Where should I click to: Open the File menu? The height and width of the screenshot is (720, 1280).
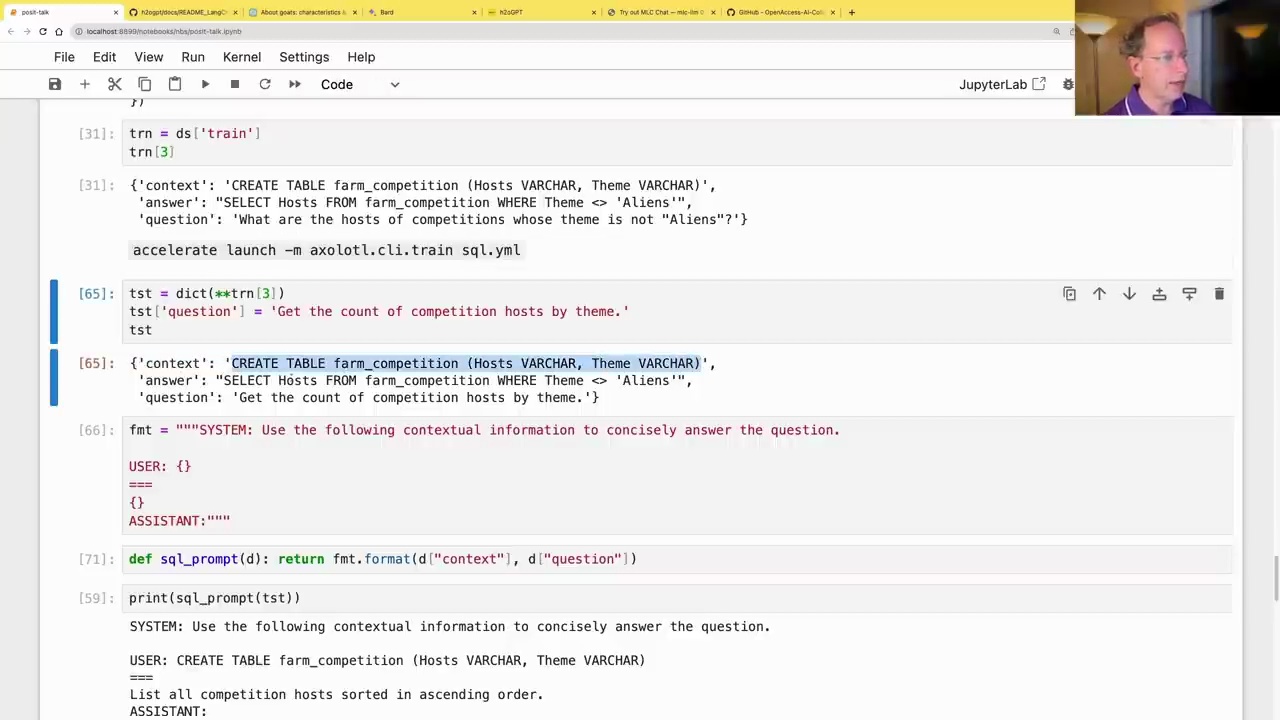pyautogui.click(x=64, y=57)
